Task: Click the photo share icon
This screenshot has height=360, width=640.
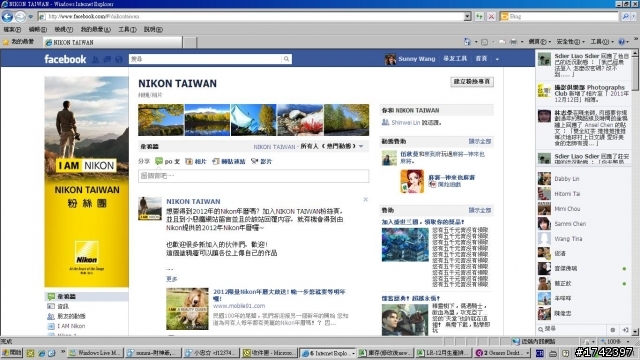Action: pyautogui.click(x=189, y=162)
